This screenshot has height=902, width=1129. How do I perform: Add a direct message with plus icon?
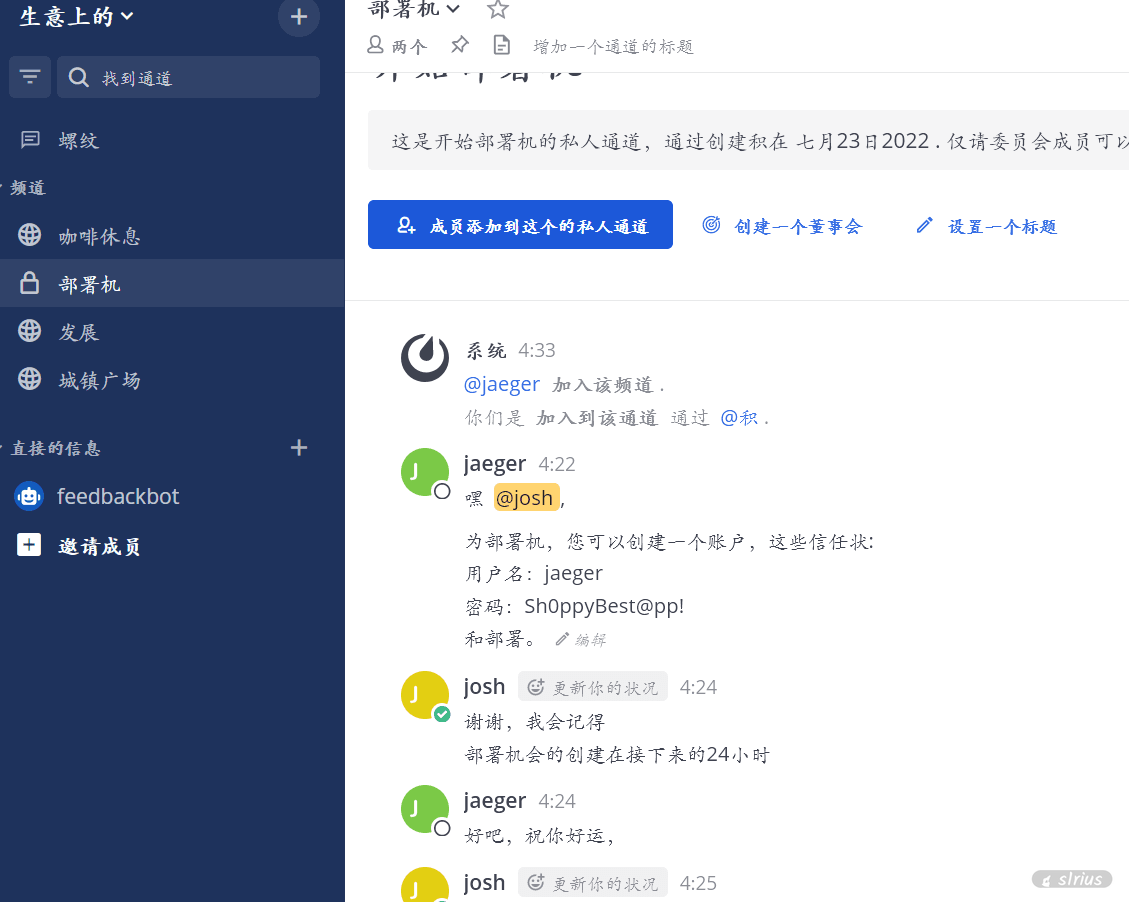click(298, 448)
